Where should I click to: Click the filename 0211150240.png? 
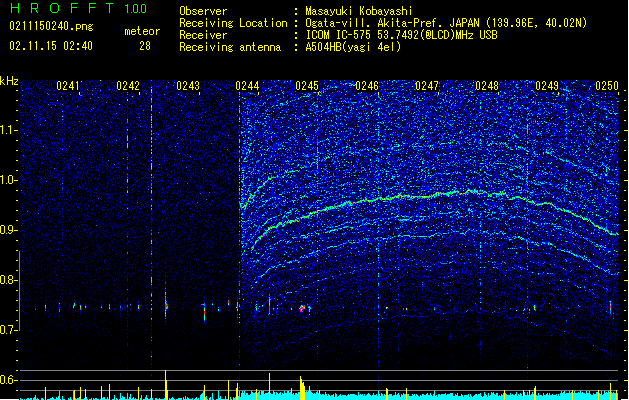51,26
